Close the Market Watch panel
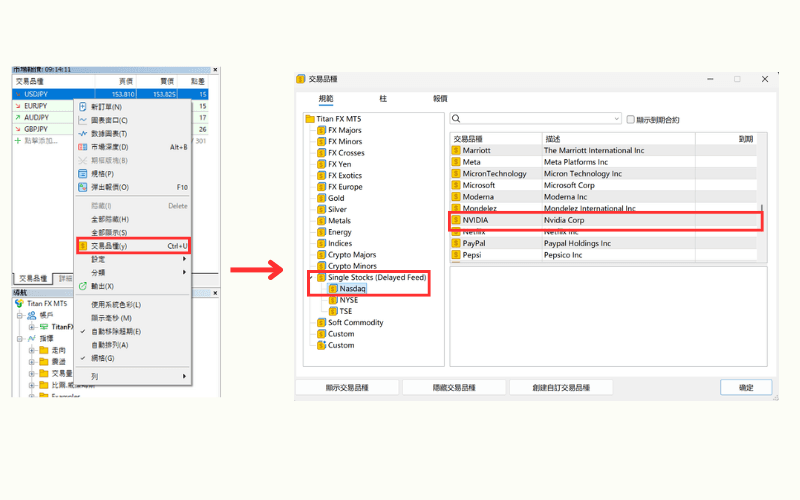Image resolution: width=800 pixels, height=500 pixels. coord(215,70)
